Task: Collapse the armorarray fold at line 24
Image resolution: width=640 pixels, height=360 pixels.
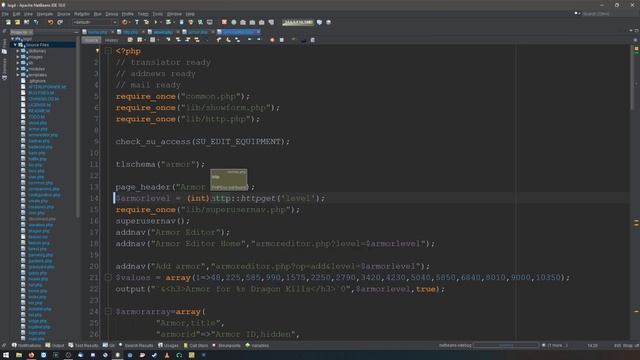Action: (108, 311)
